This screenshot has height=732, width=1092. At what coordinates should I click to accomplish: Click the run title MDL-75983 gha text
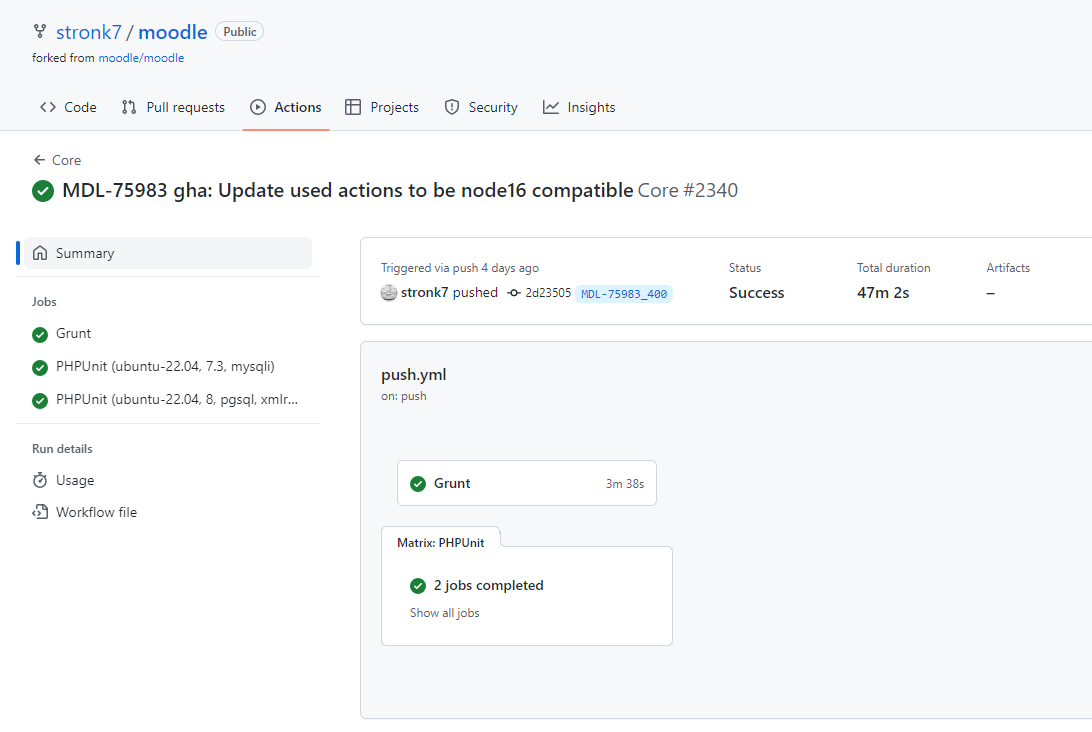(348, 190)
